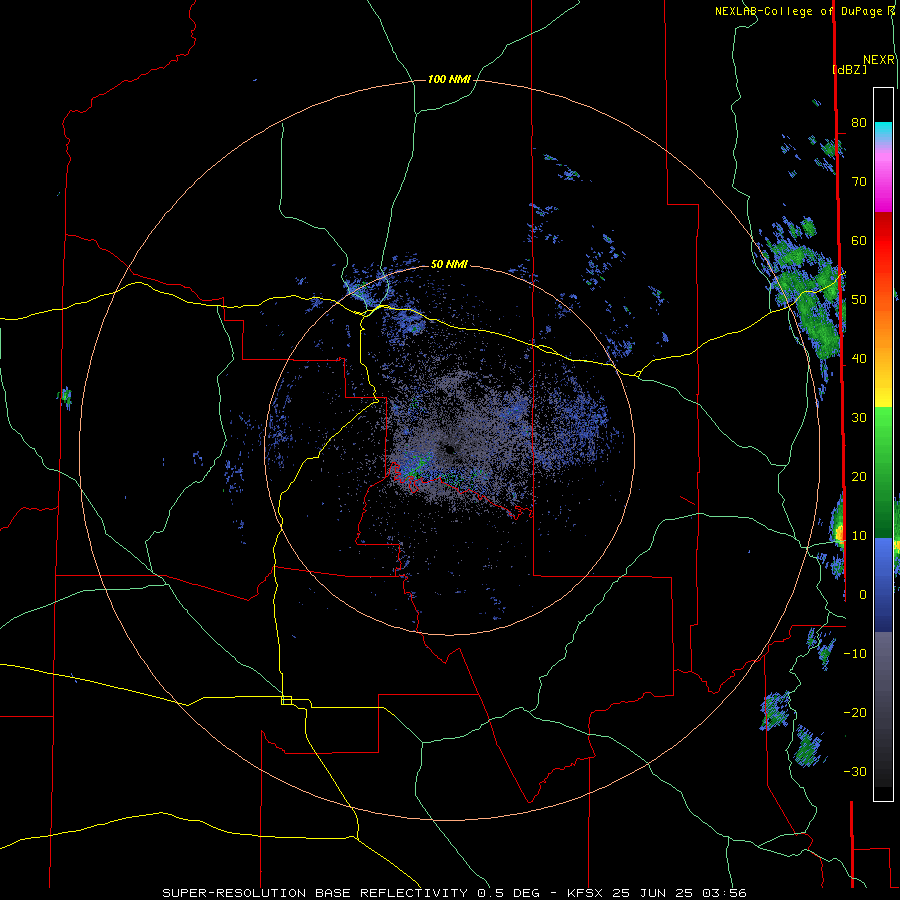Click the -10 value on the dBZ scale

pos(855,654)
